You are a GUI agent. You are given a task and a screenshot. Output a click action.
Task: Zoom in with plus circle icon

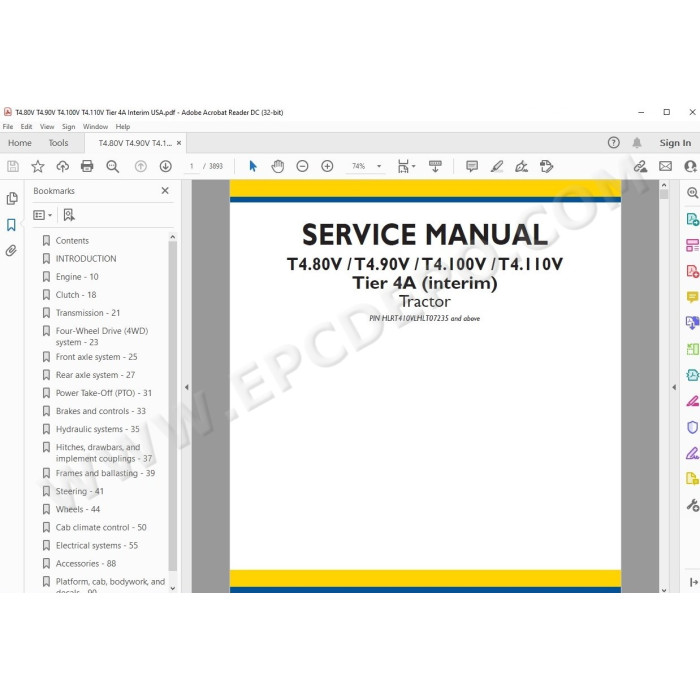[x=327, y=167]
